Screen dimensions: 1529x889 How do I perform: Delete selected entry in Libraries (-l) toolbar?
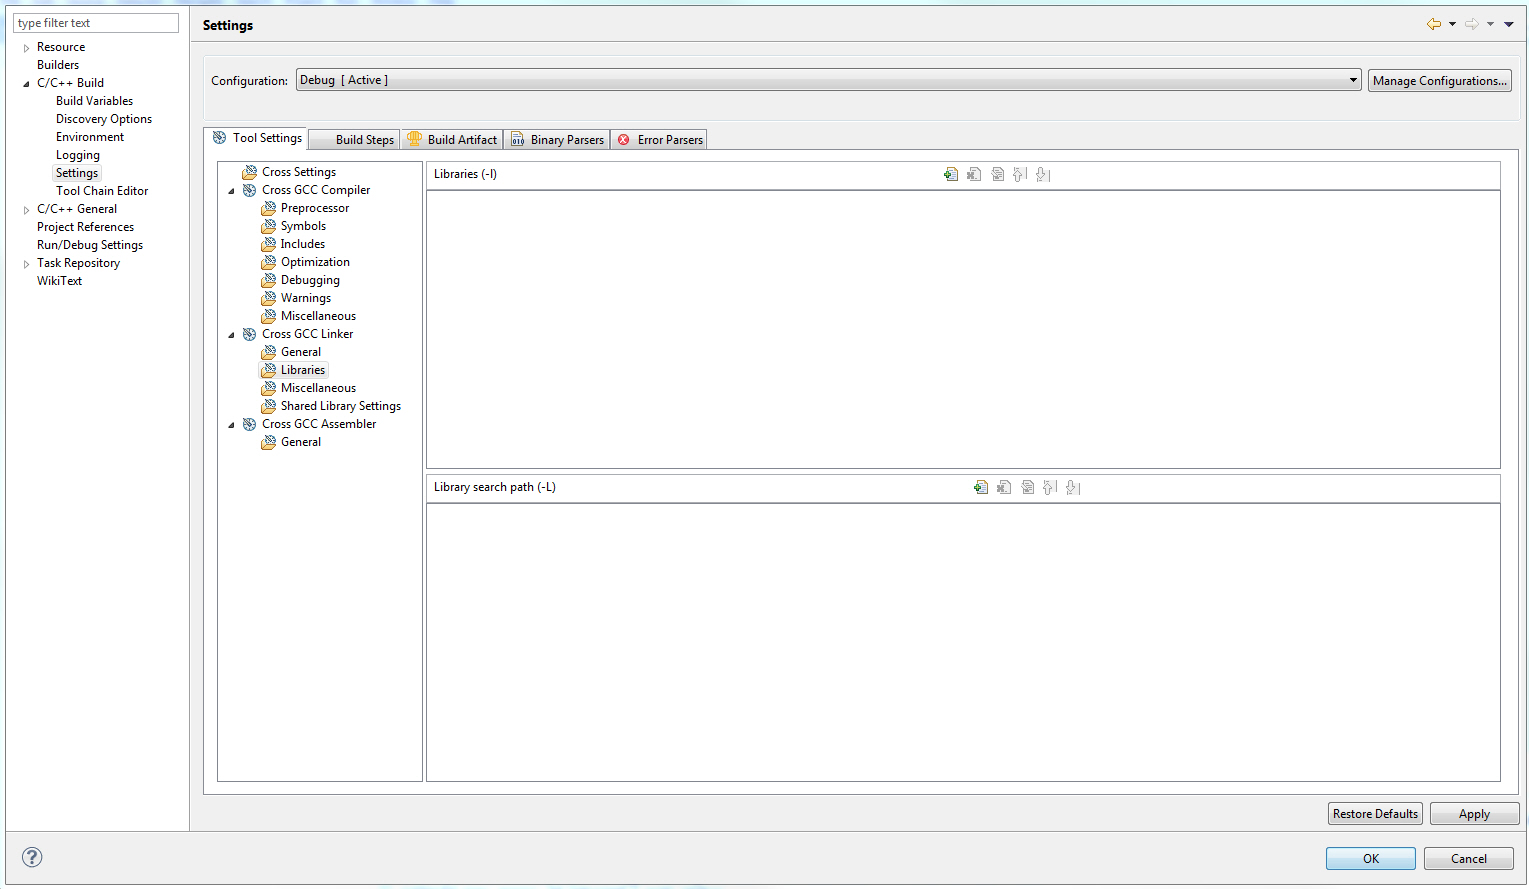click(974, 174)
